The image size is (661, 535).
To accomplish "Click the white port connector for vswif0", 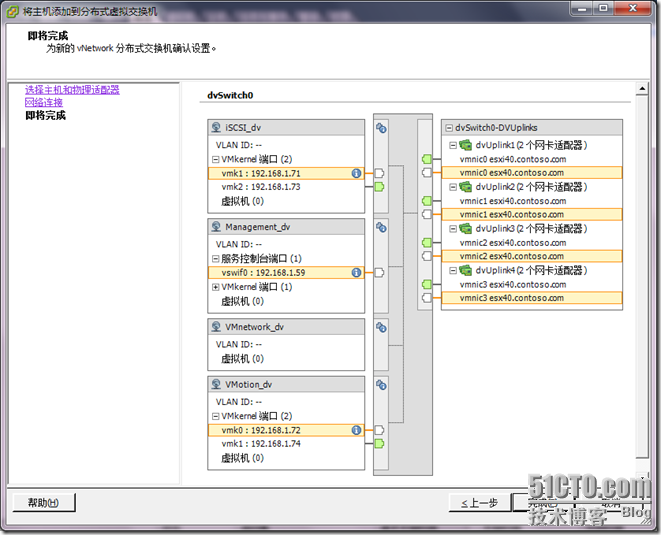I will [x=379, y=273].
